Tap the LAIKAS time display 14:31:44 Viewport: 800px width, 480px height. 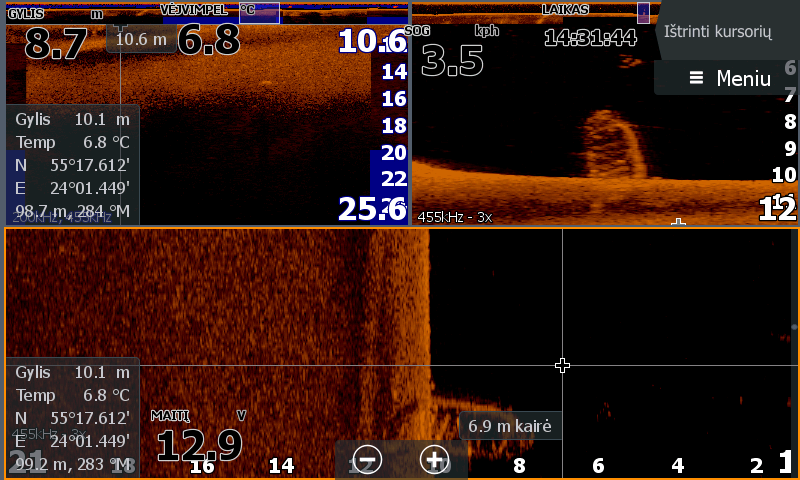pyautogui.click(x=590, y=38)
